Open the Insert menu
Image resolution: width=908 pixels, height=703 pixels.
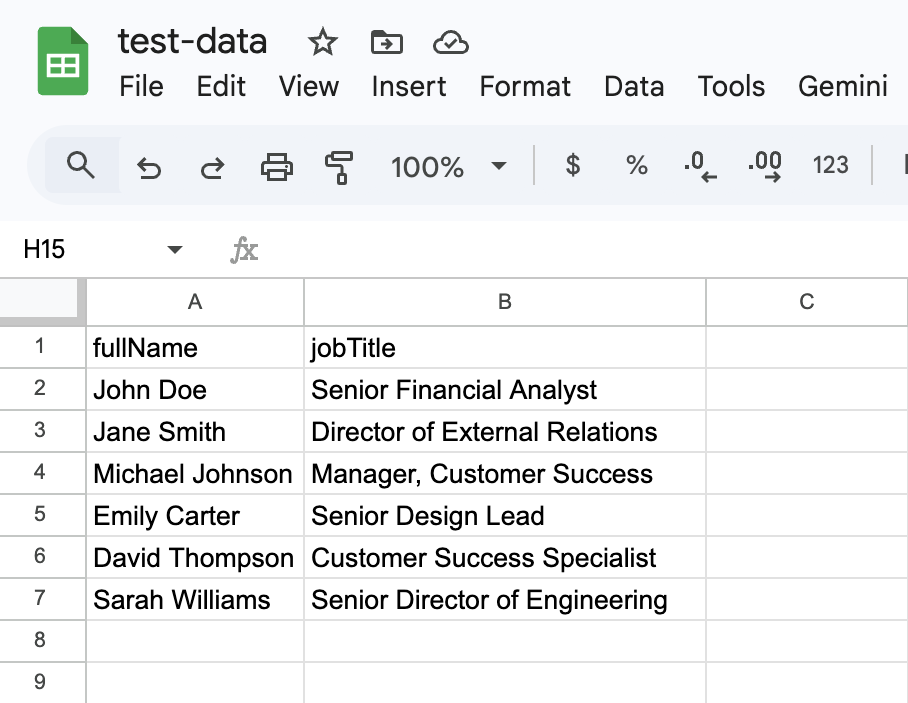point(408,87)
